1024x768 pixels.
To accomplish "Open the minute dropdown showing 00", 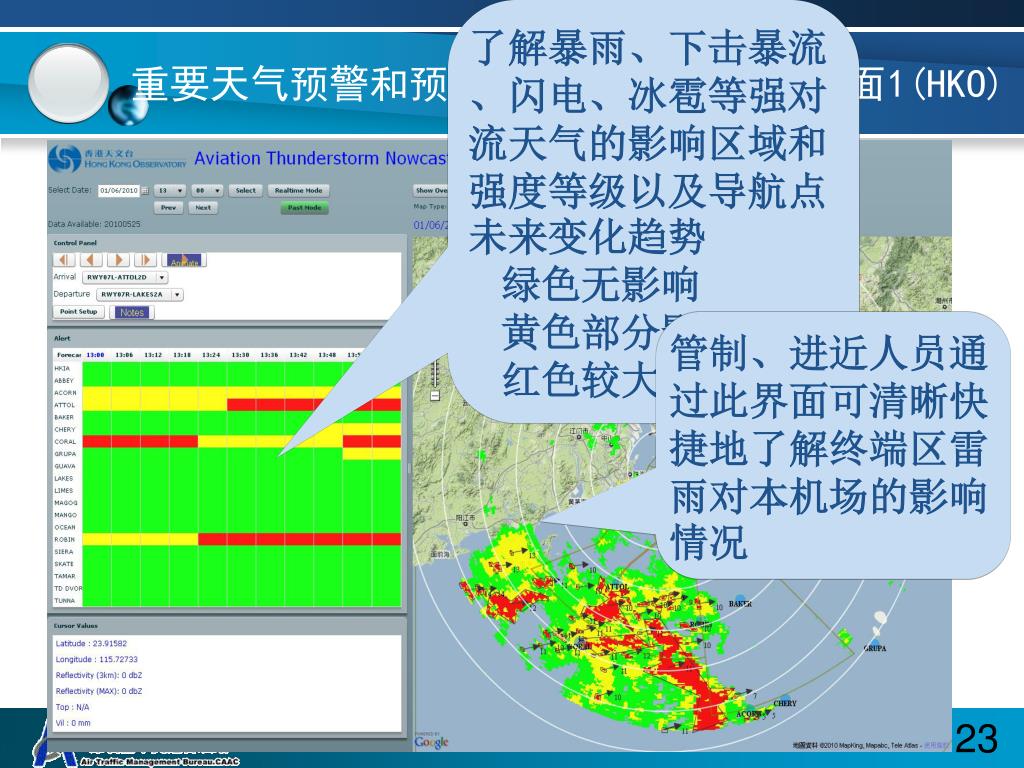I will 208,191.
